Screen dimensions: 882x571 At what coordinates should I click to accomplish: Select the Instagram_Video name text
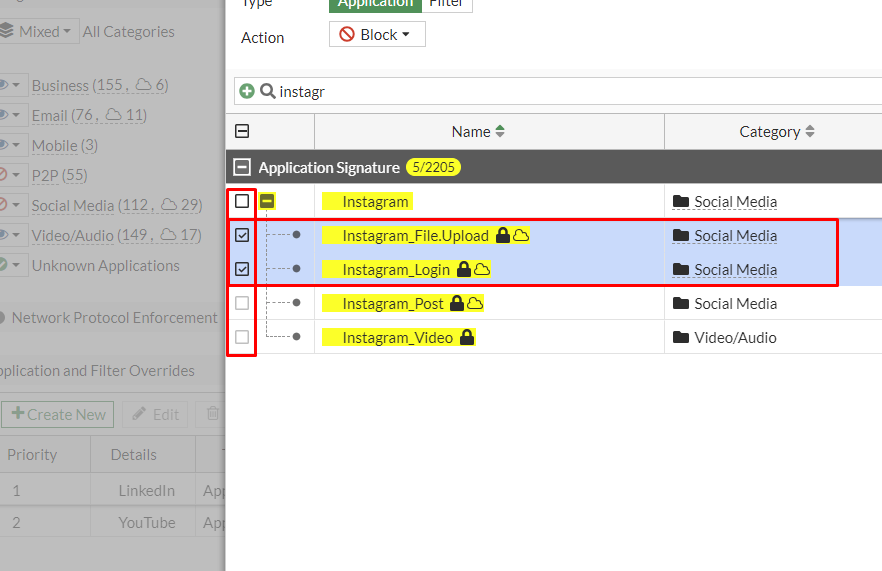398,338
